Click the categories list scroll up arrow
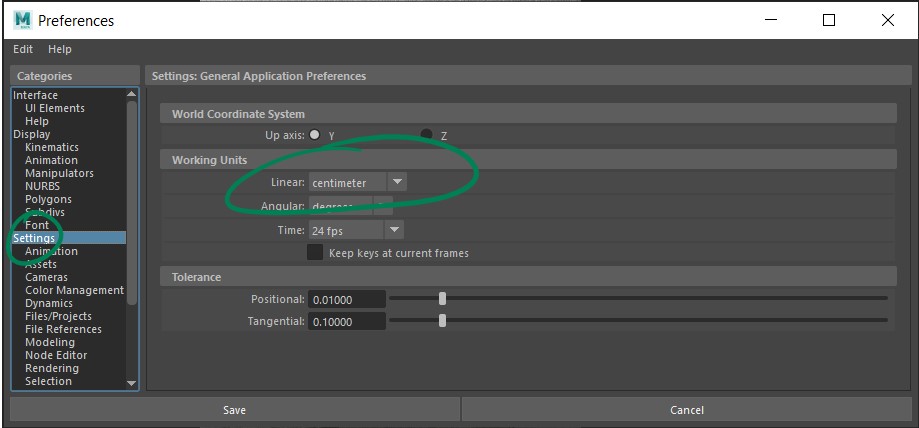The width and height of the screenshot is (919, 428). coord(131,94)
